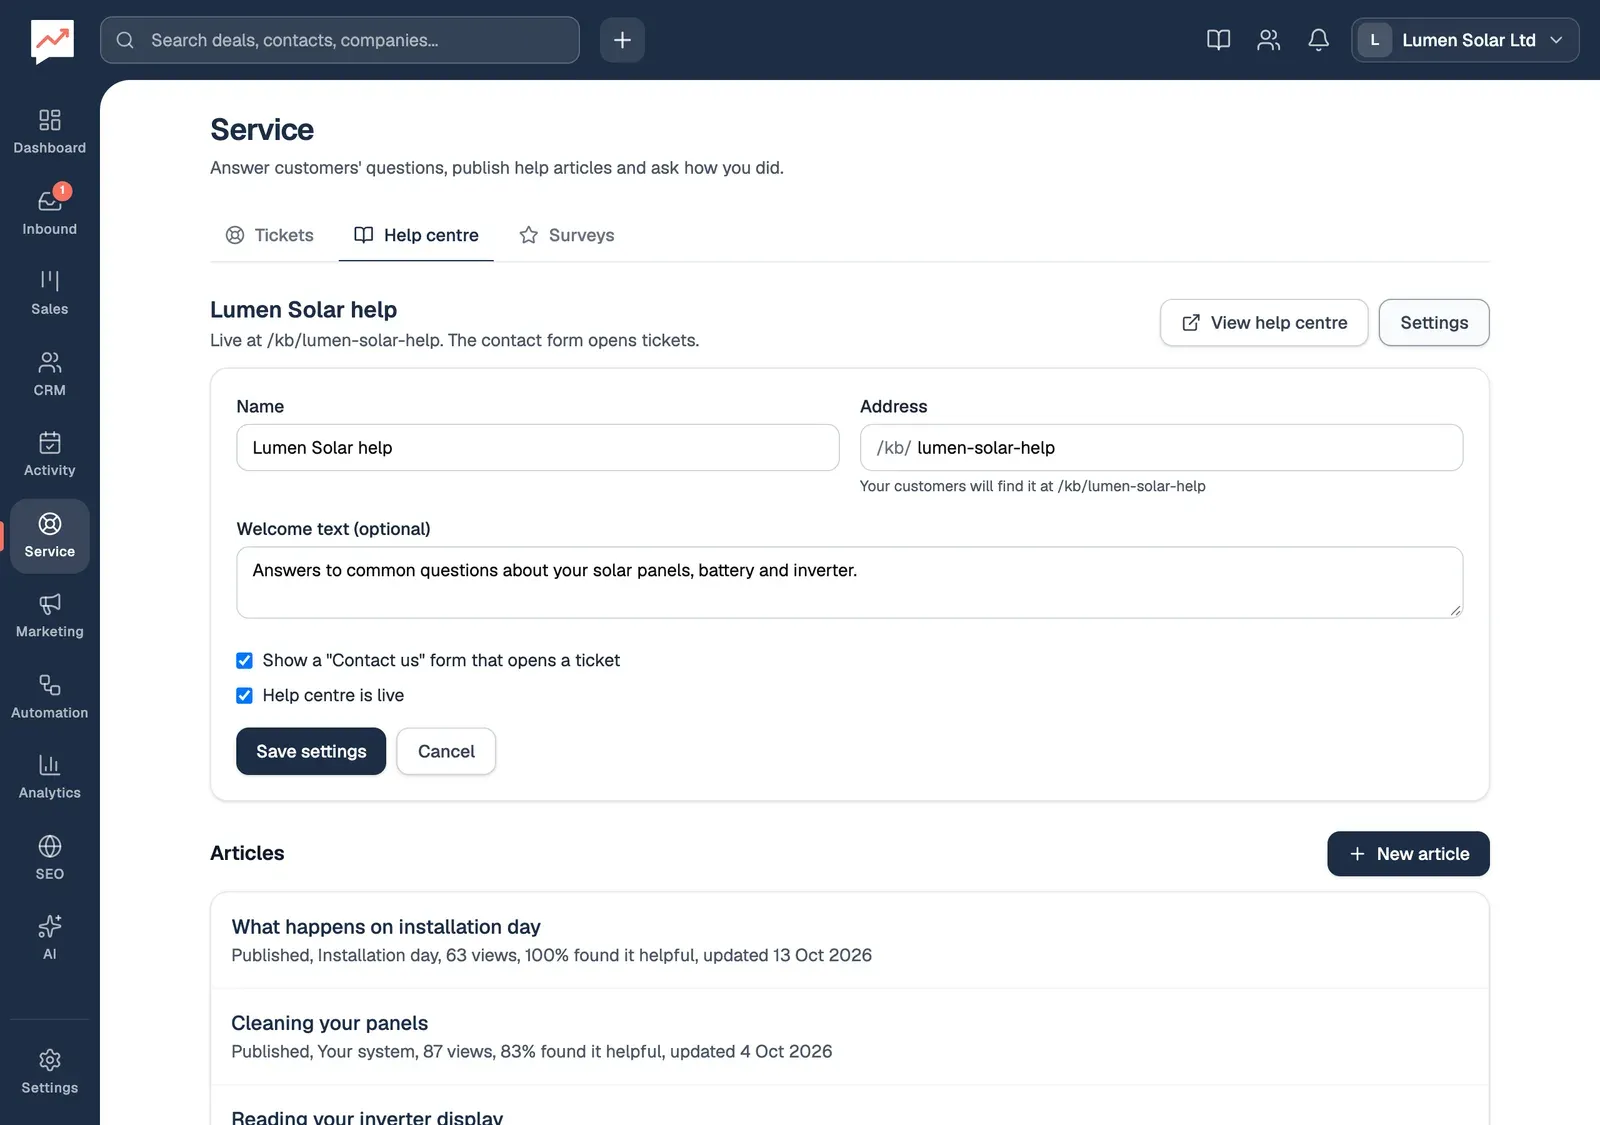Screen dimensions: 1600x1125
Task: Toggle the "Contact us" form checkbox
Action: [x=244, y=660]
